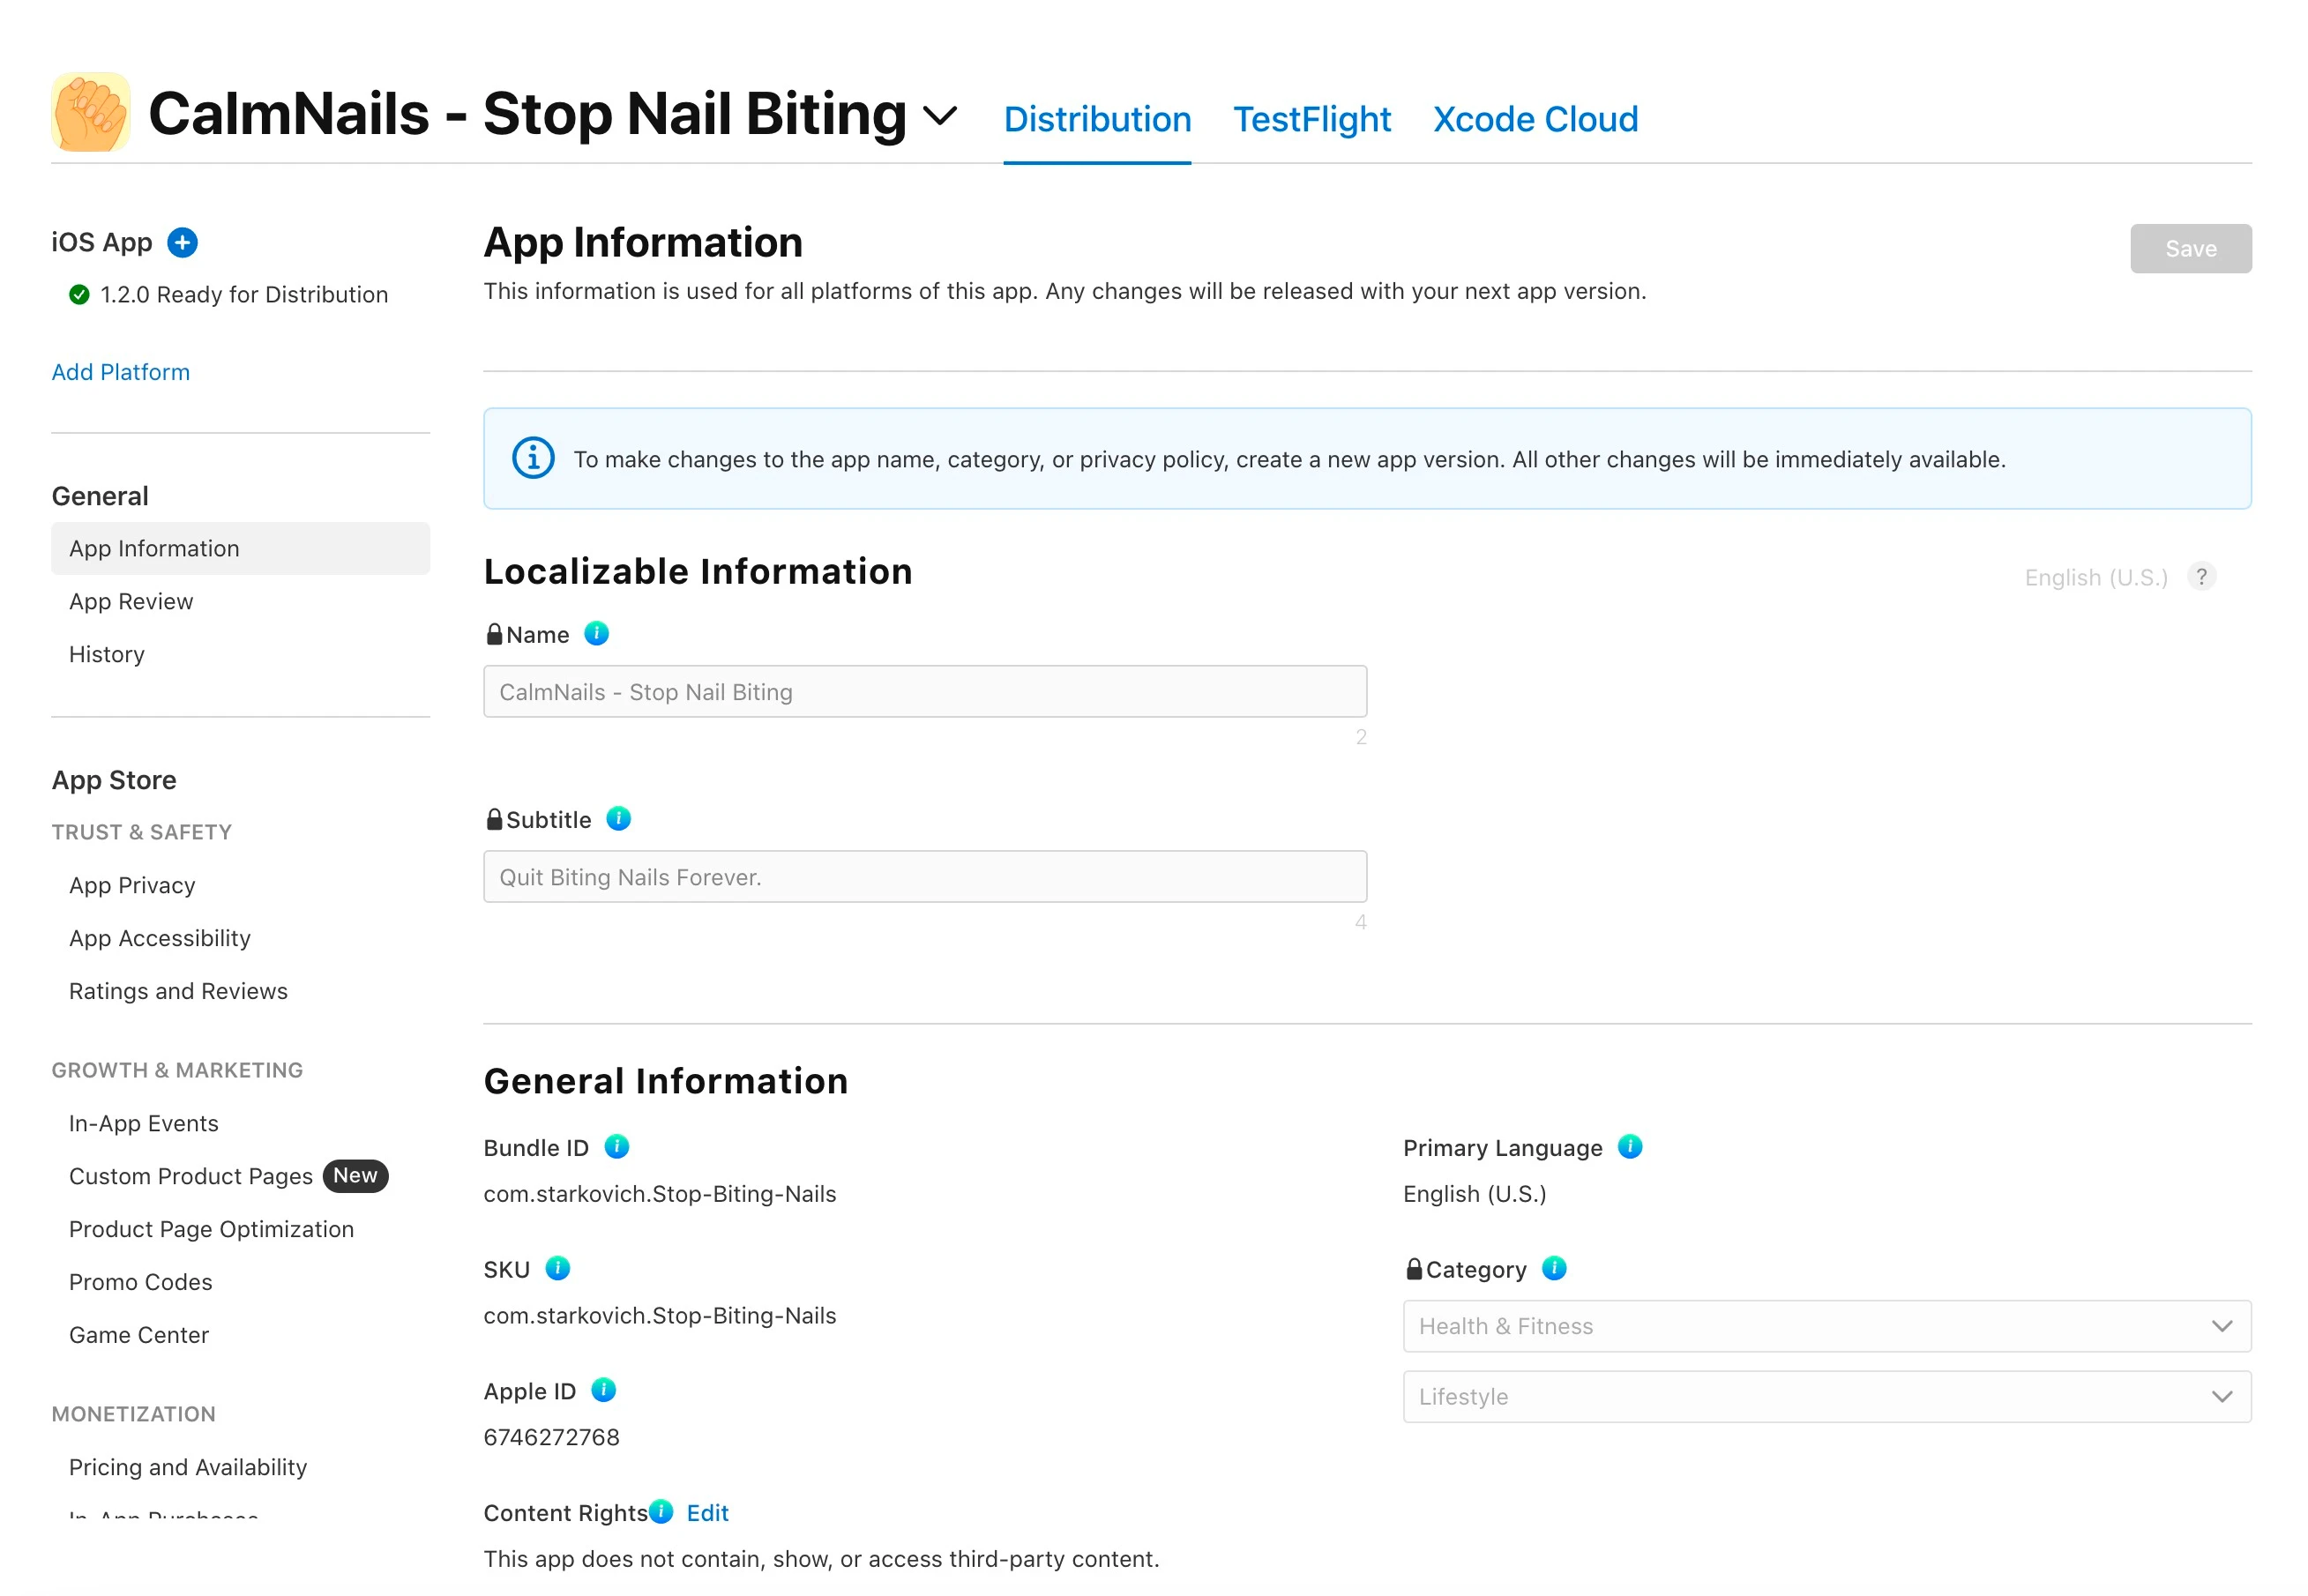Screen dimensions: 2308x1596
Task: Click the info icon next to Apple ID
Action: click(x=603, y=1389)
